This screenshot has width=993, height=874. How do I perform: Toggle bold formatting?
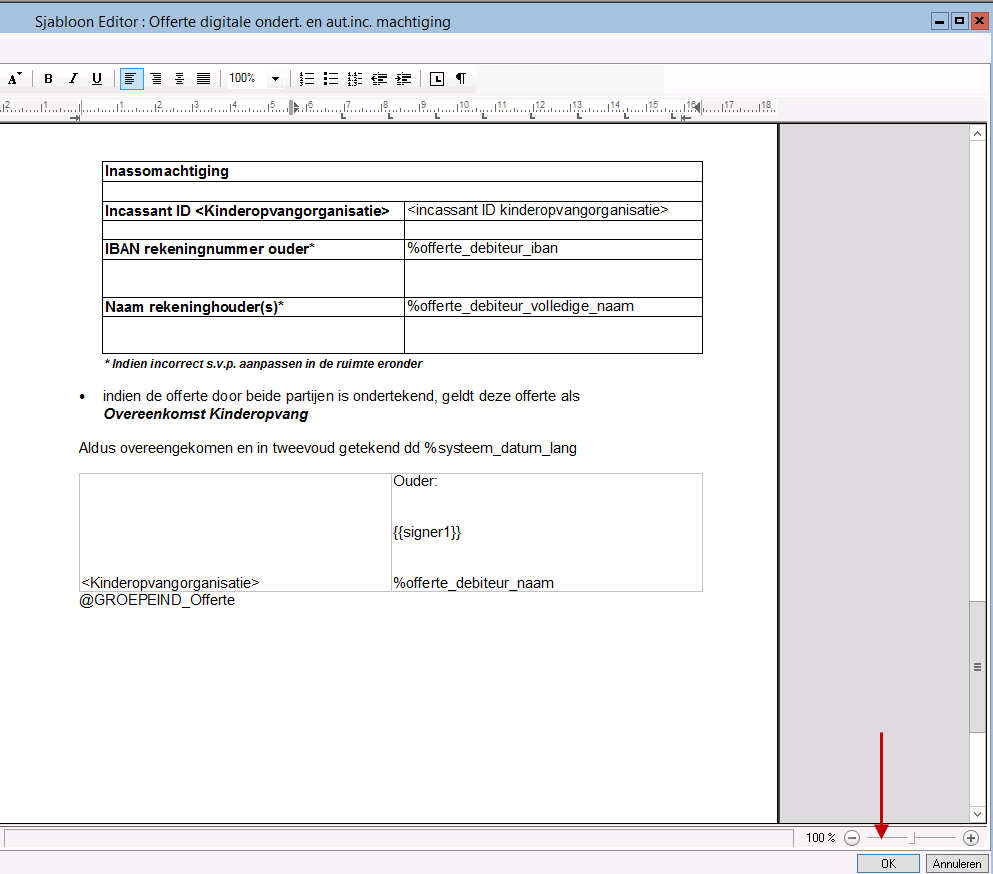click(48, 79)
